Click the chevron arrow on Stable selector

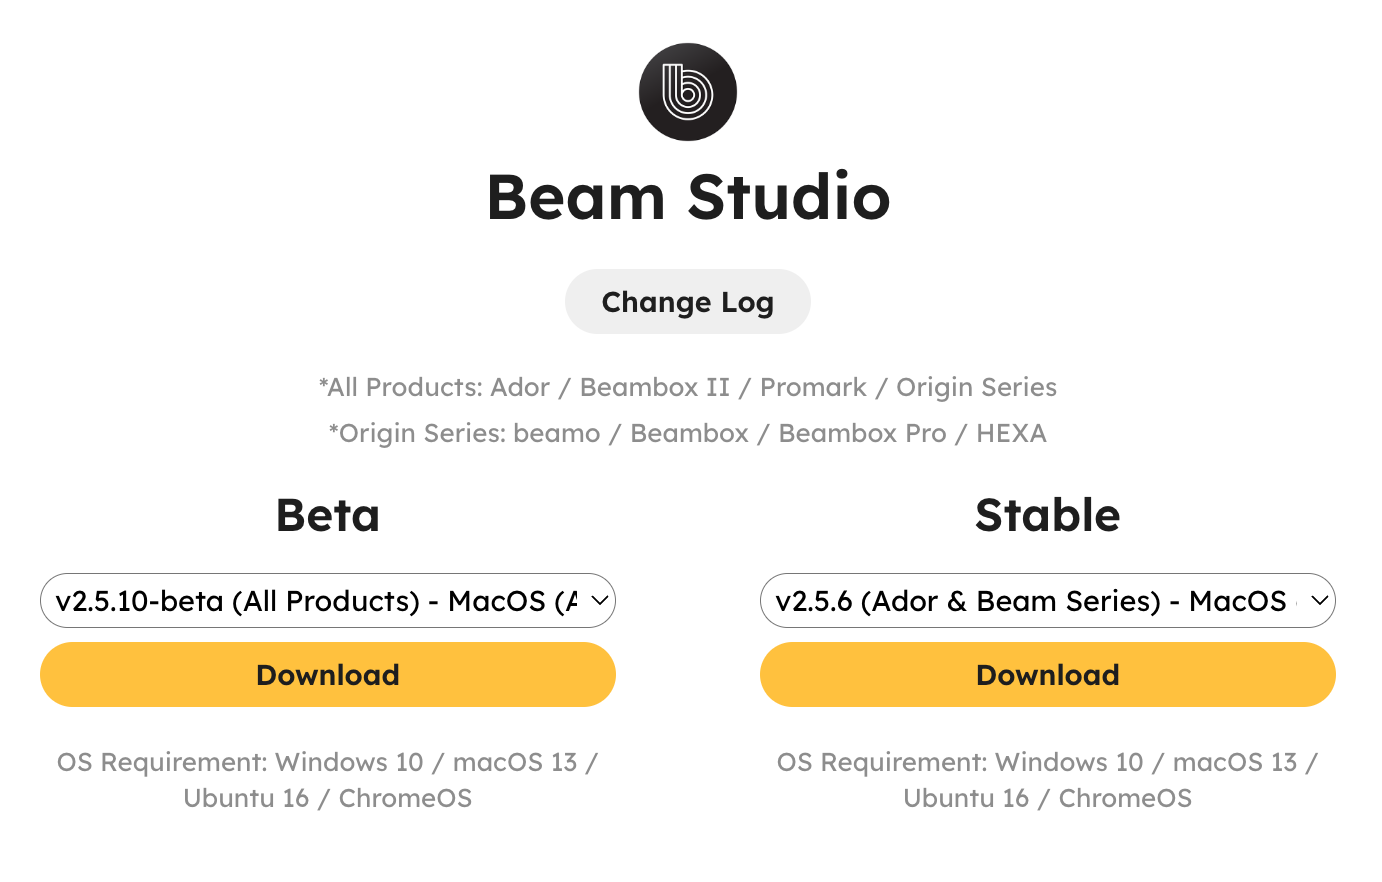(1319, 601)
